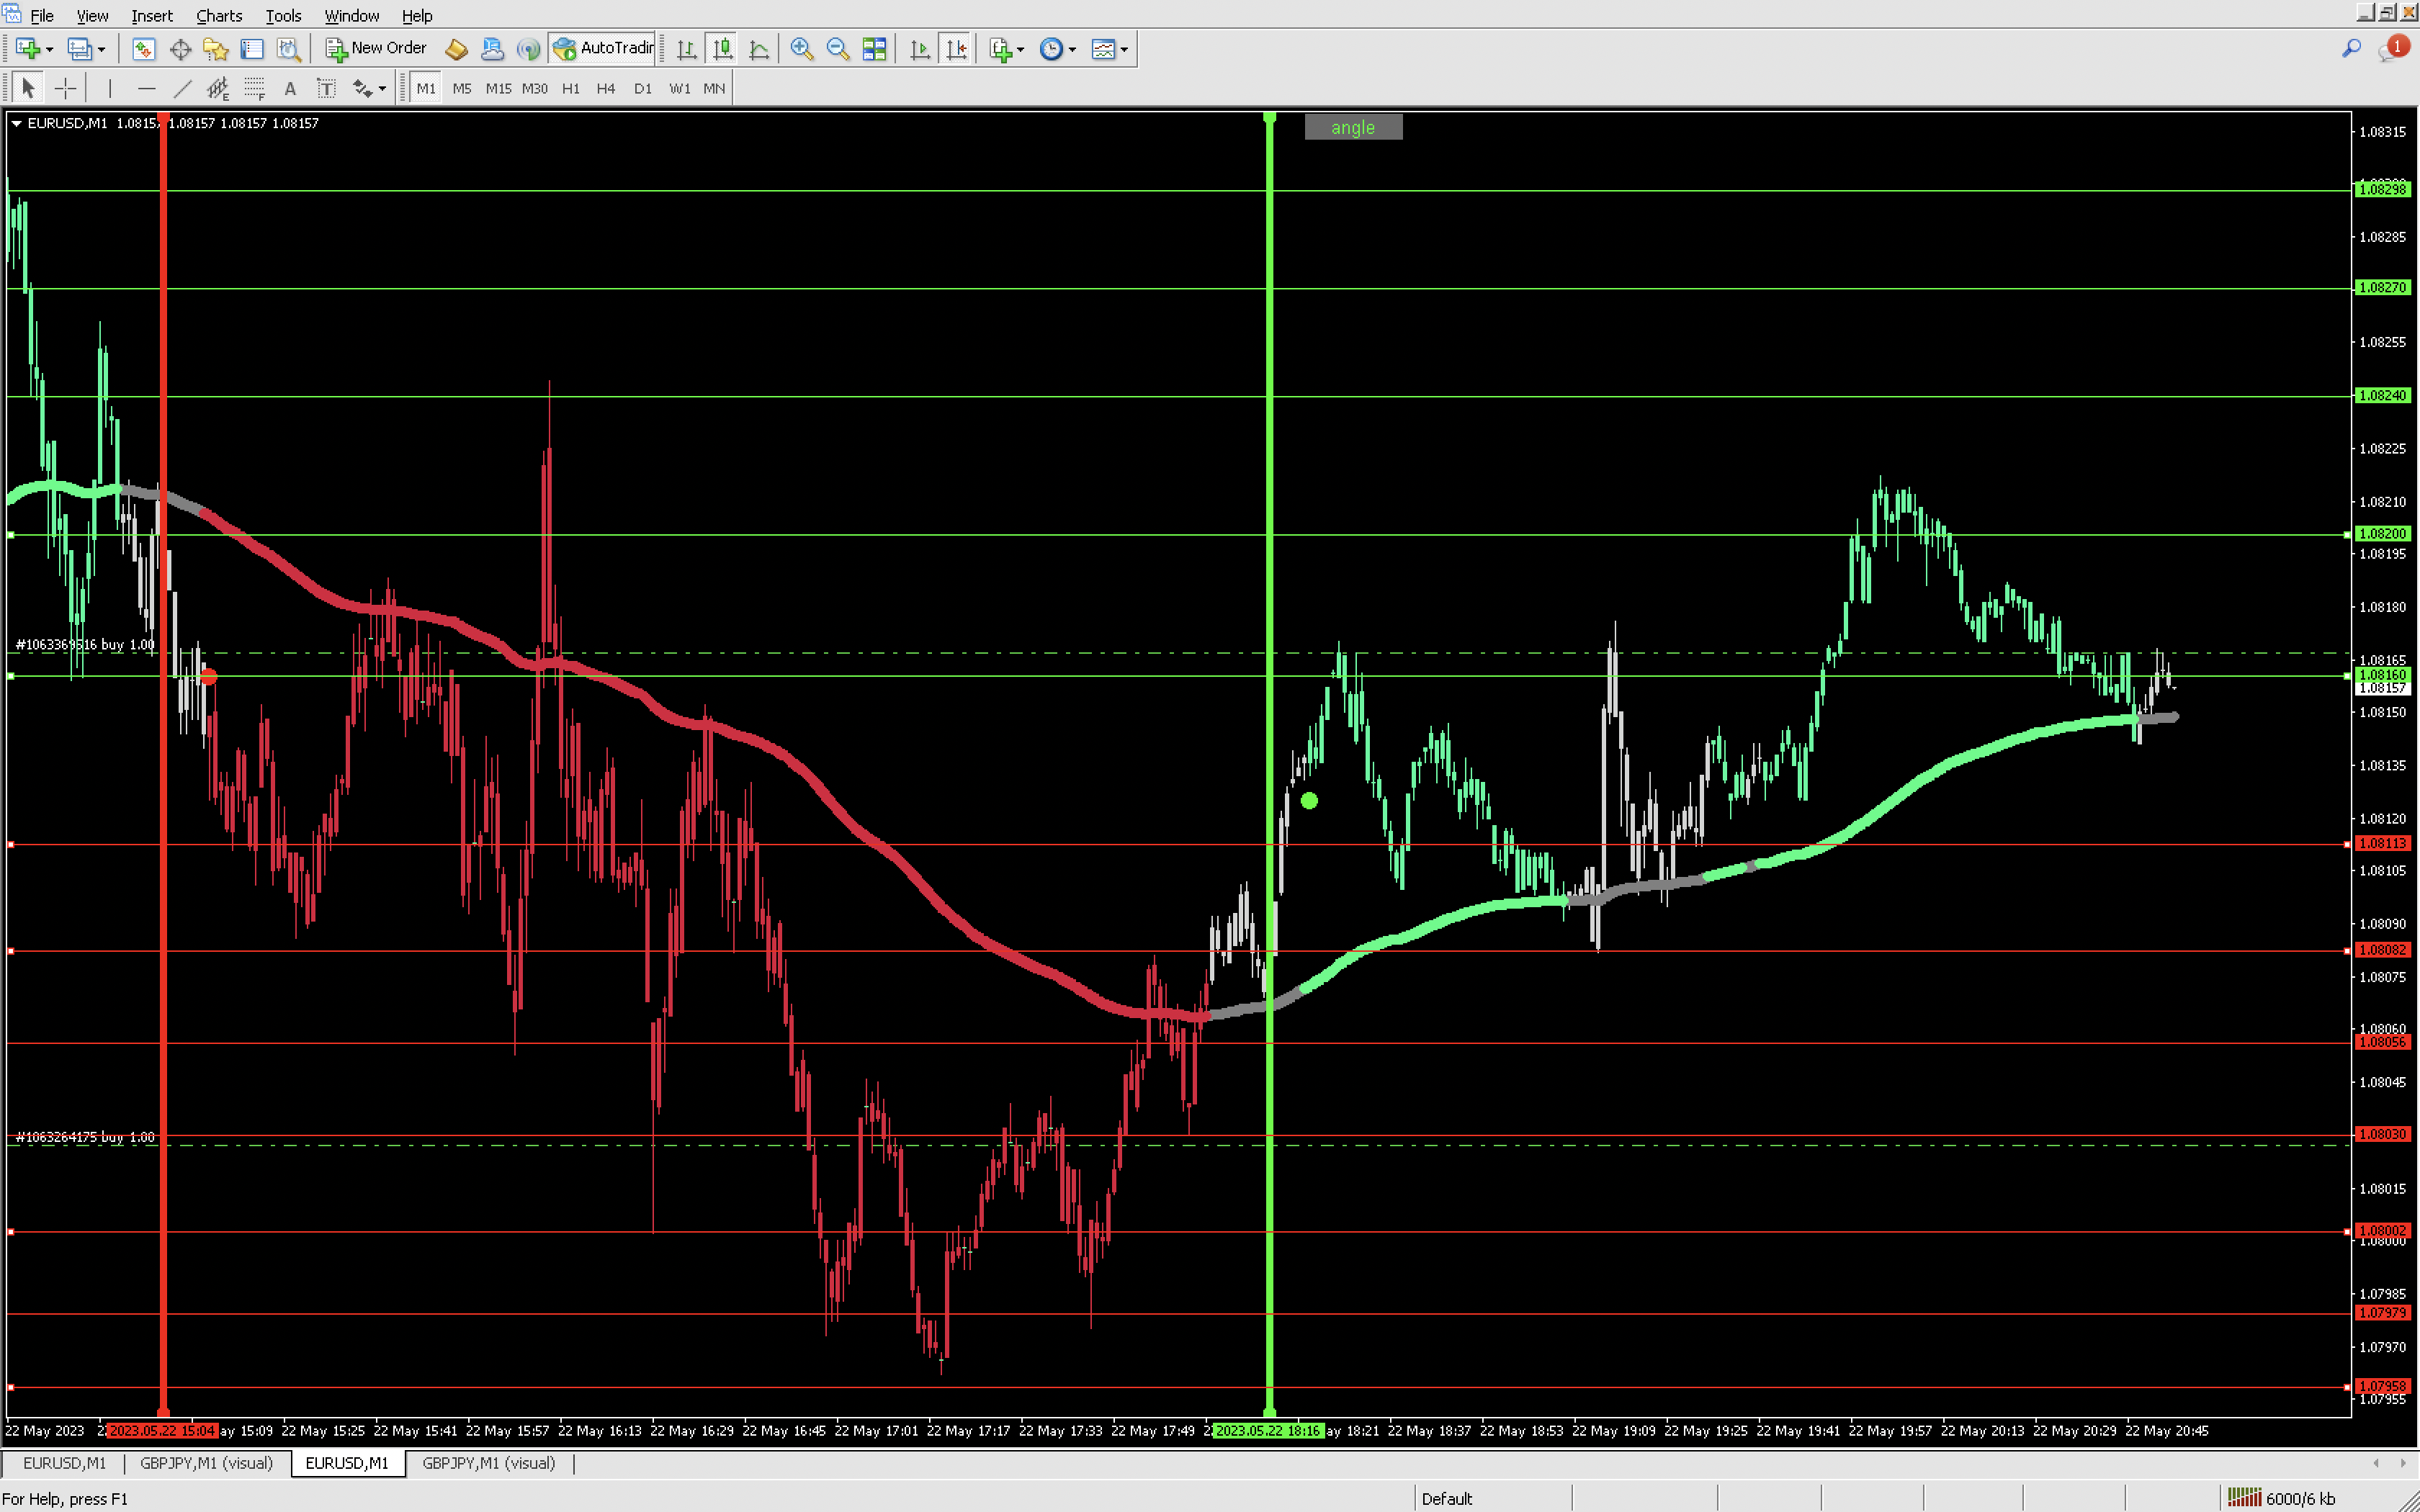Expand the new chart dropdown arrow
The height and width of the screenshot is (1512, 2420).
(49, 49)
